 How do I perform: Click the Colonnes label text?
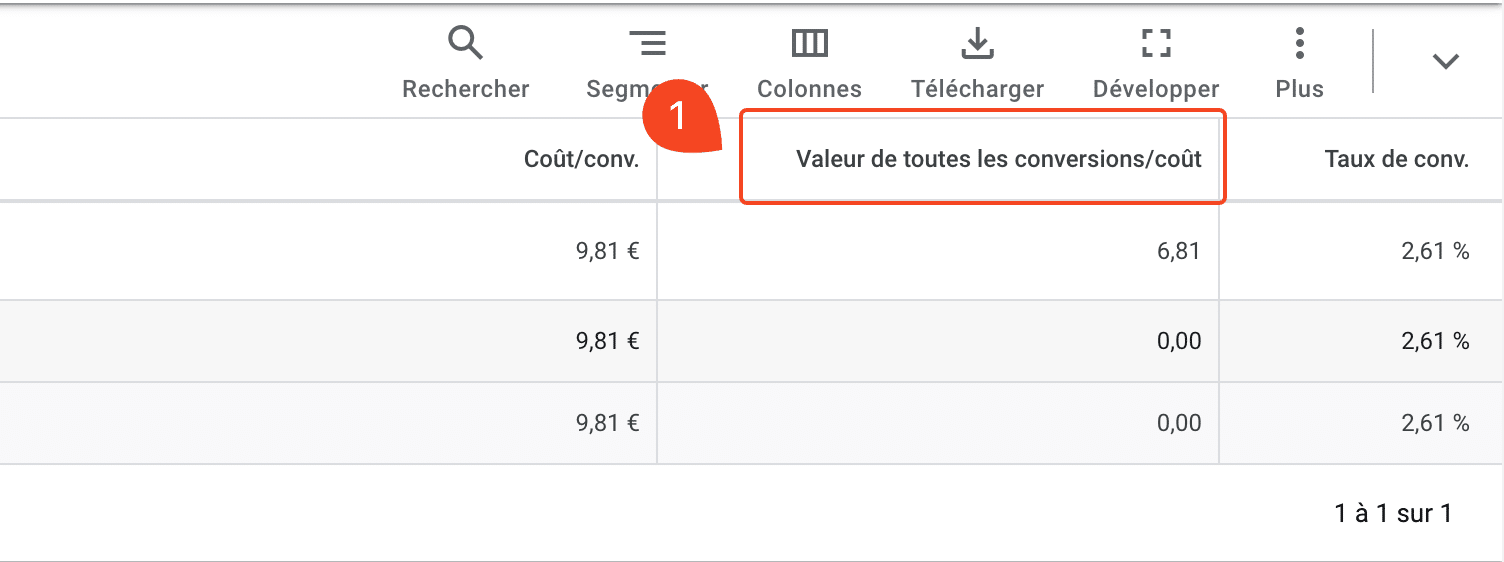pyautogui.click(x=809, y=89)
